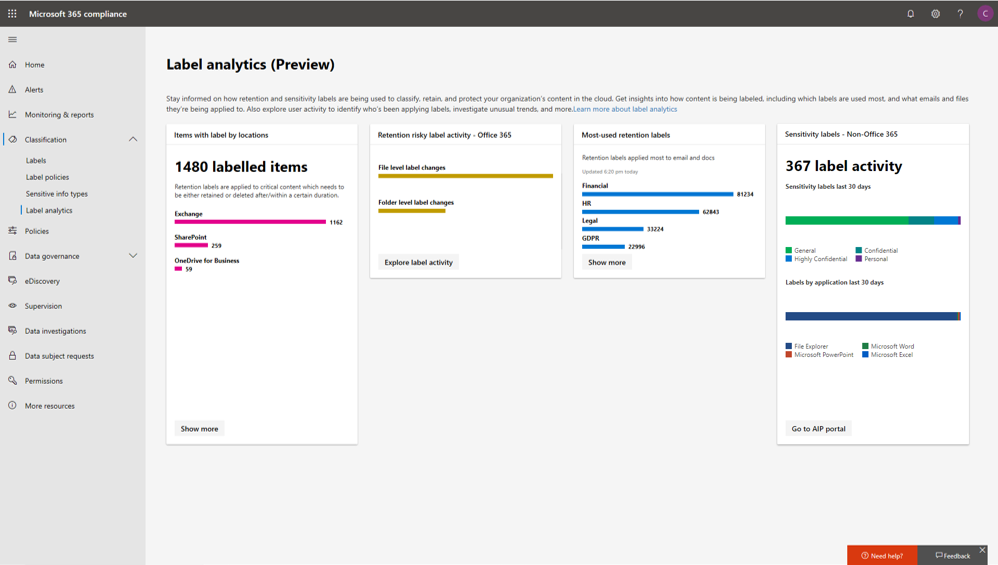Click the Alerts triangle icon
Viewport: 998px width, 565px height.
click(x=12, y=90)
